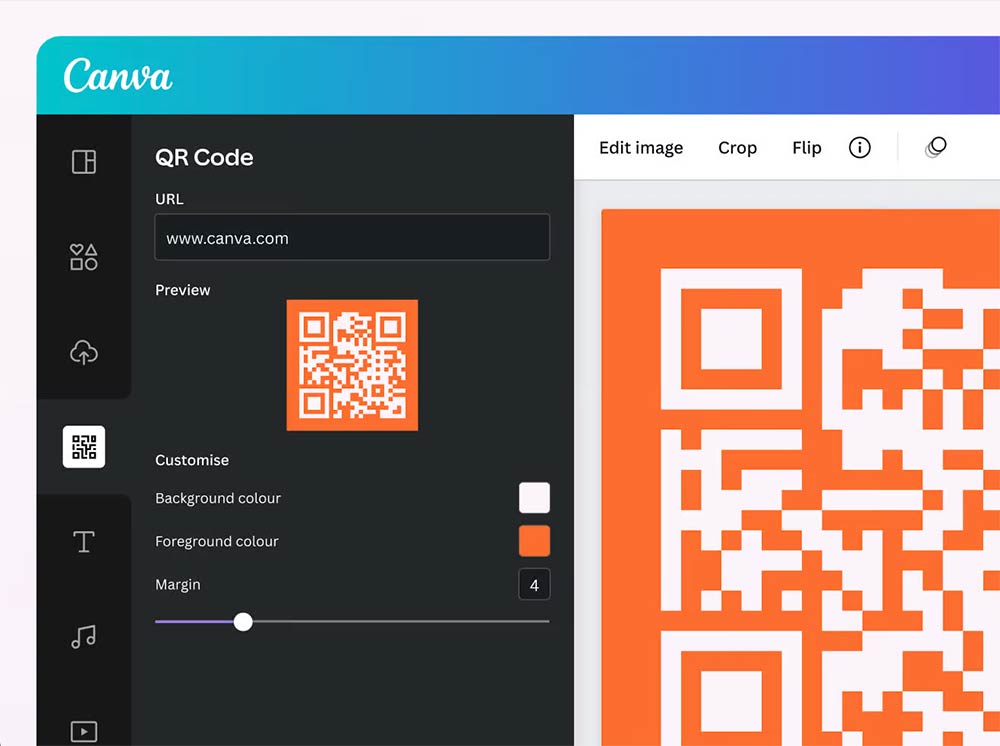Choose Flip from the toolbar
The width and height of the screenshot is (1000, 746).
pos(807,148)
